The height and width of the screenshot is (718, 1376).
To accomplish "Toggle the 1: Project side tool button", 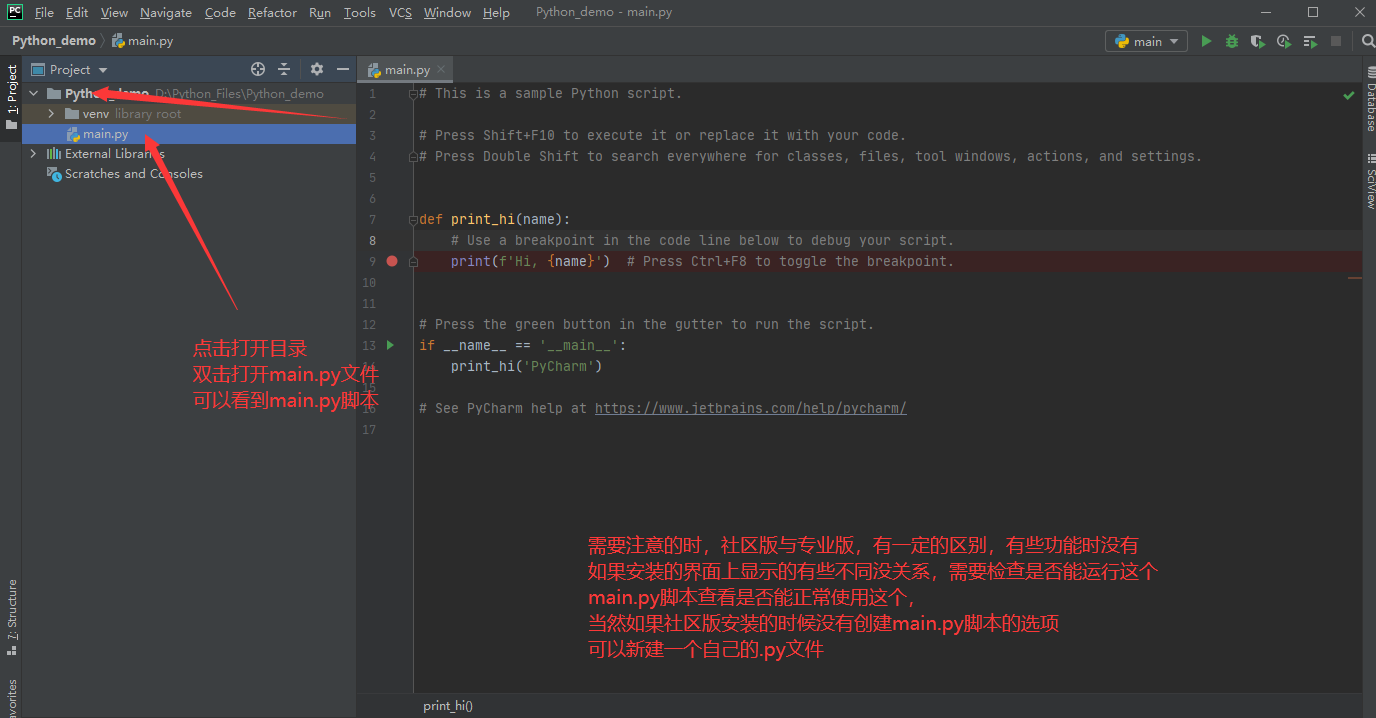I will tap(11, 98).
